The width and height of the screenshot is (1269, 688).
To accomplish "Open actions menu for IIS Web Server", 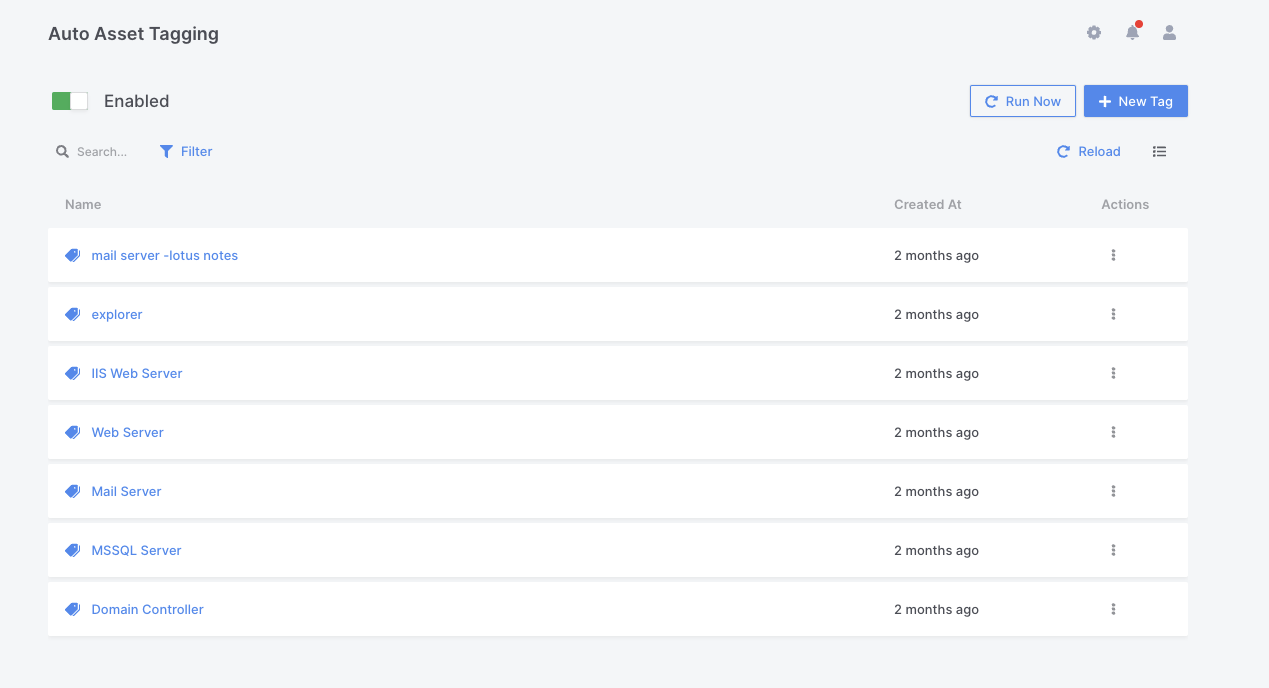I will (x=1113, y=373).
